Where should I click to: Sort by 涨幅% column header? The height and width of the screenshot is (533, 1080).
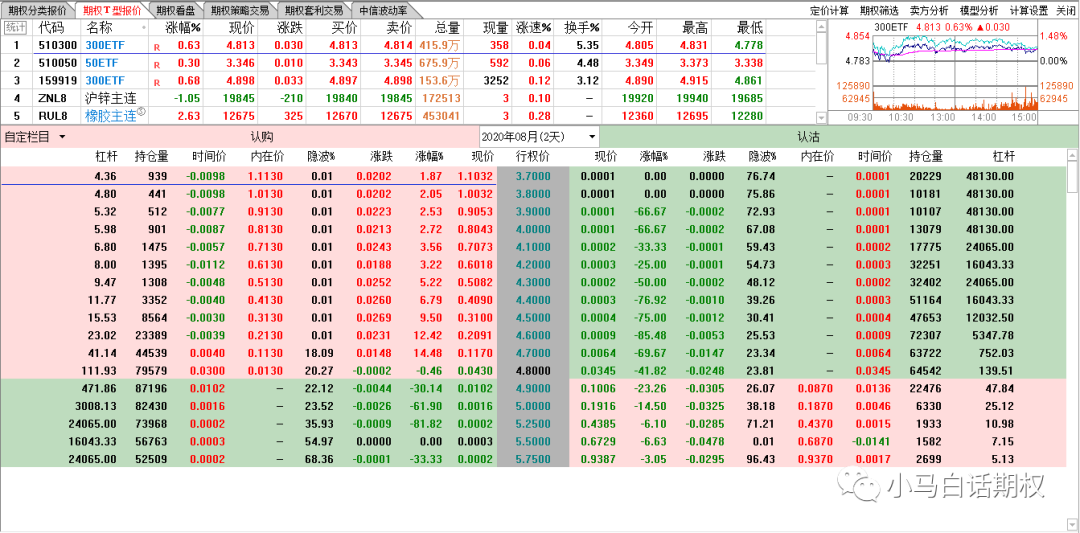pos(183,28)
